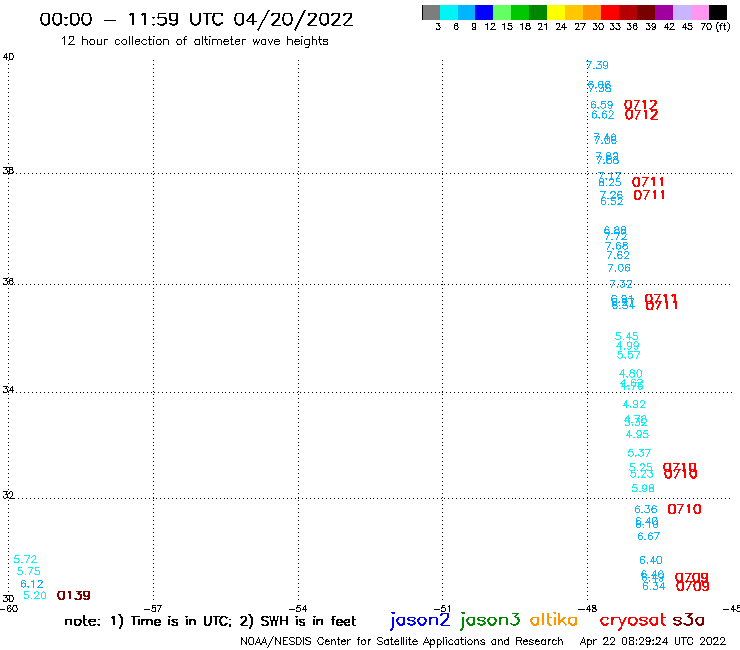
Task: Click the 0712 time label beside 6.59
Action: [640, 104]
